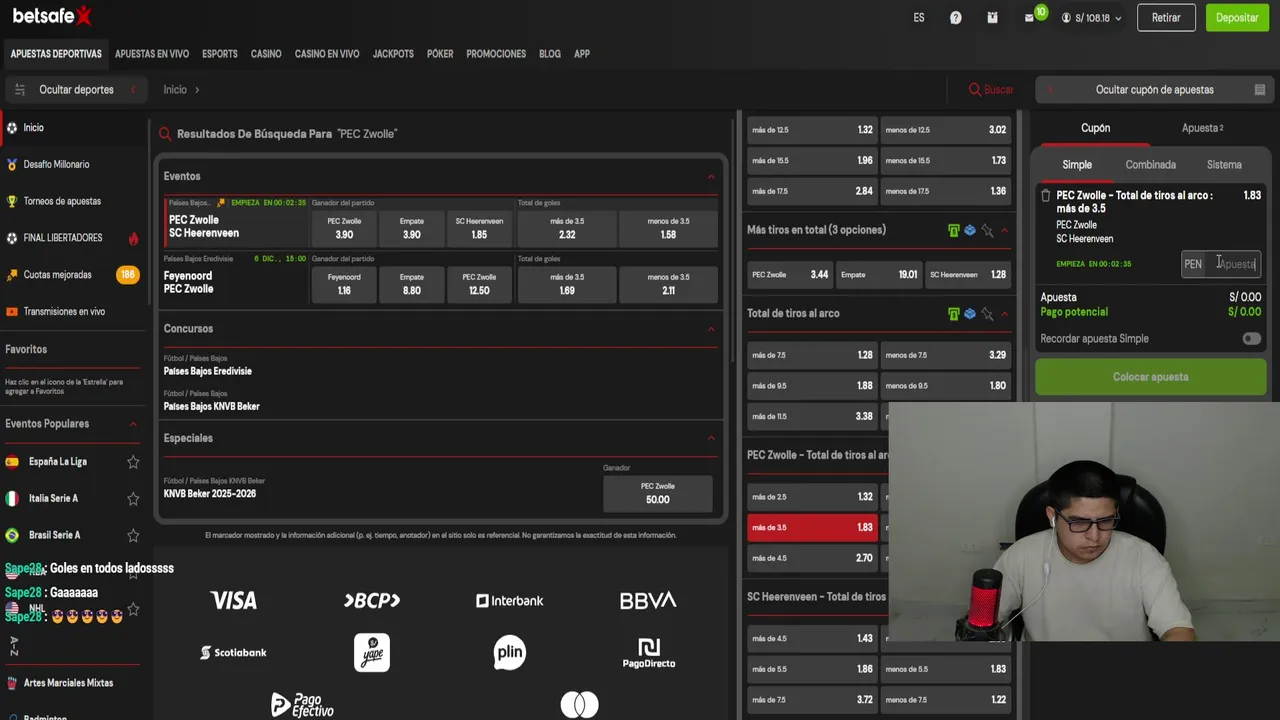Collapse Eventos Populares list
The image size is (1280, 720).
pos(133,424)
